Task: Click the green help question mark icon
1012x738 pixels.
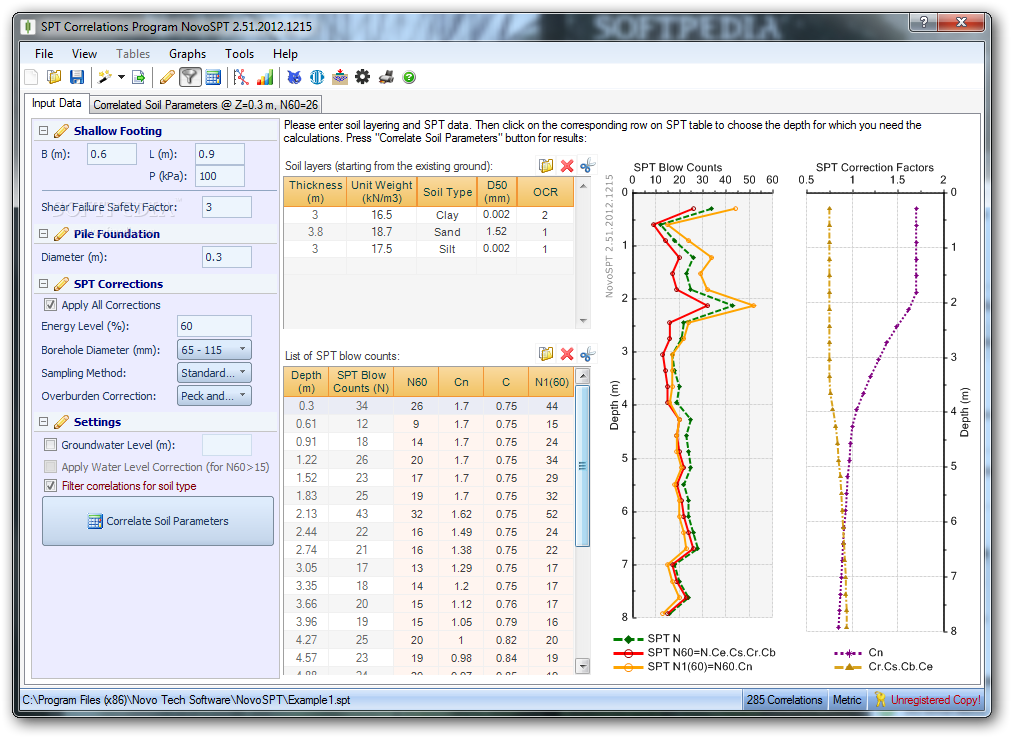Action: click(409, 77)
